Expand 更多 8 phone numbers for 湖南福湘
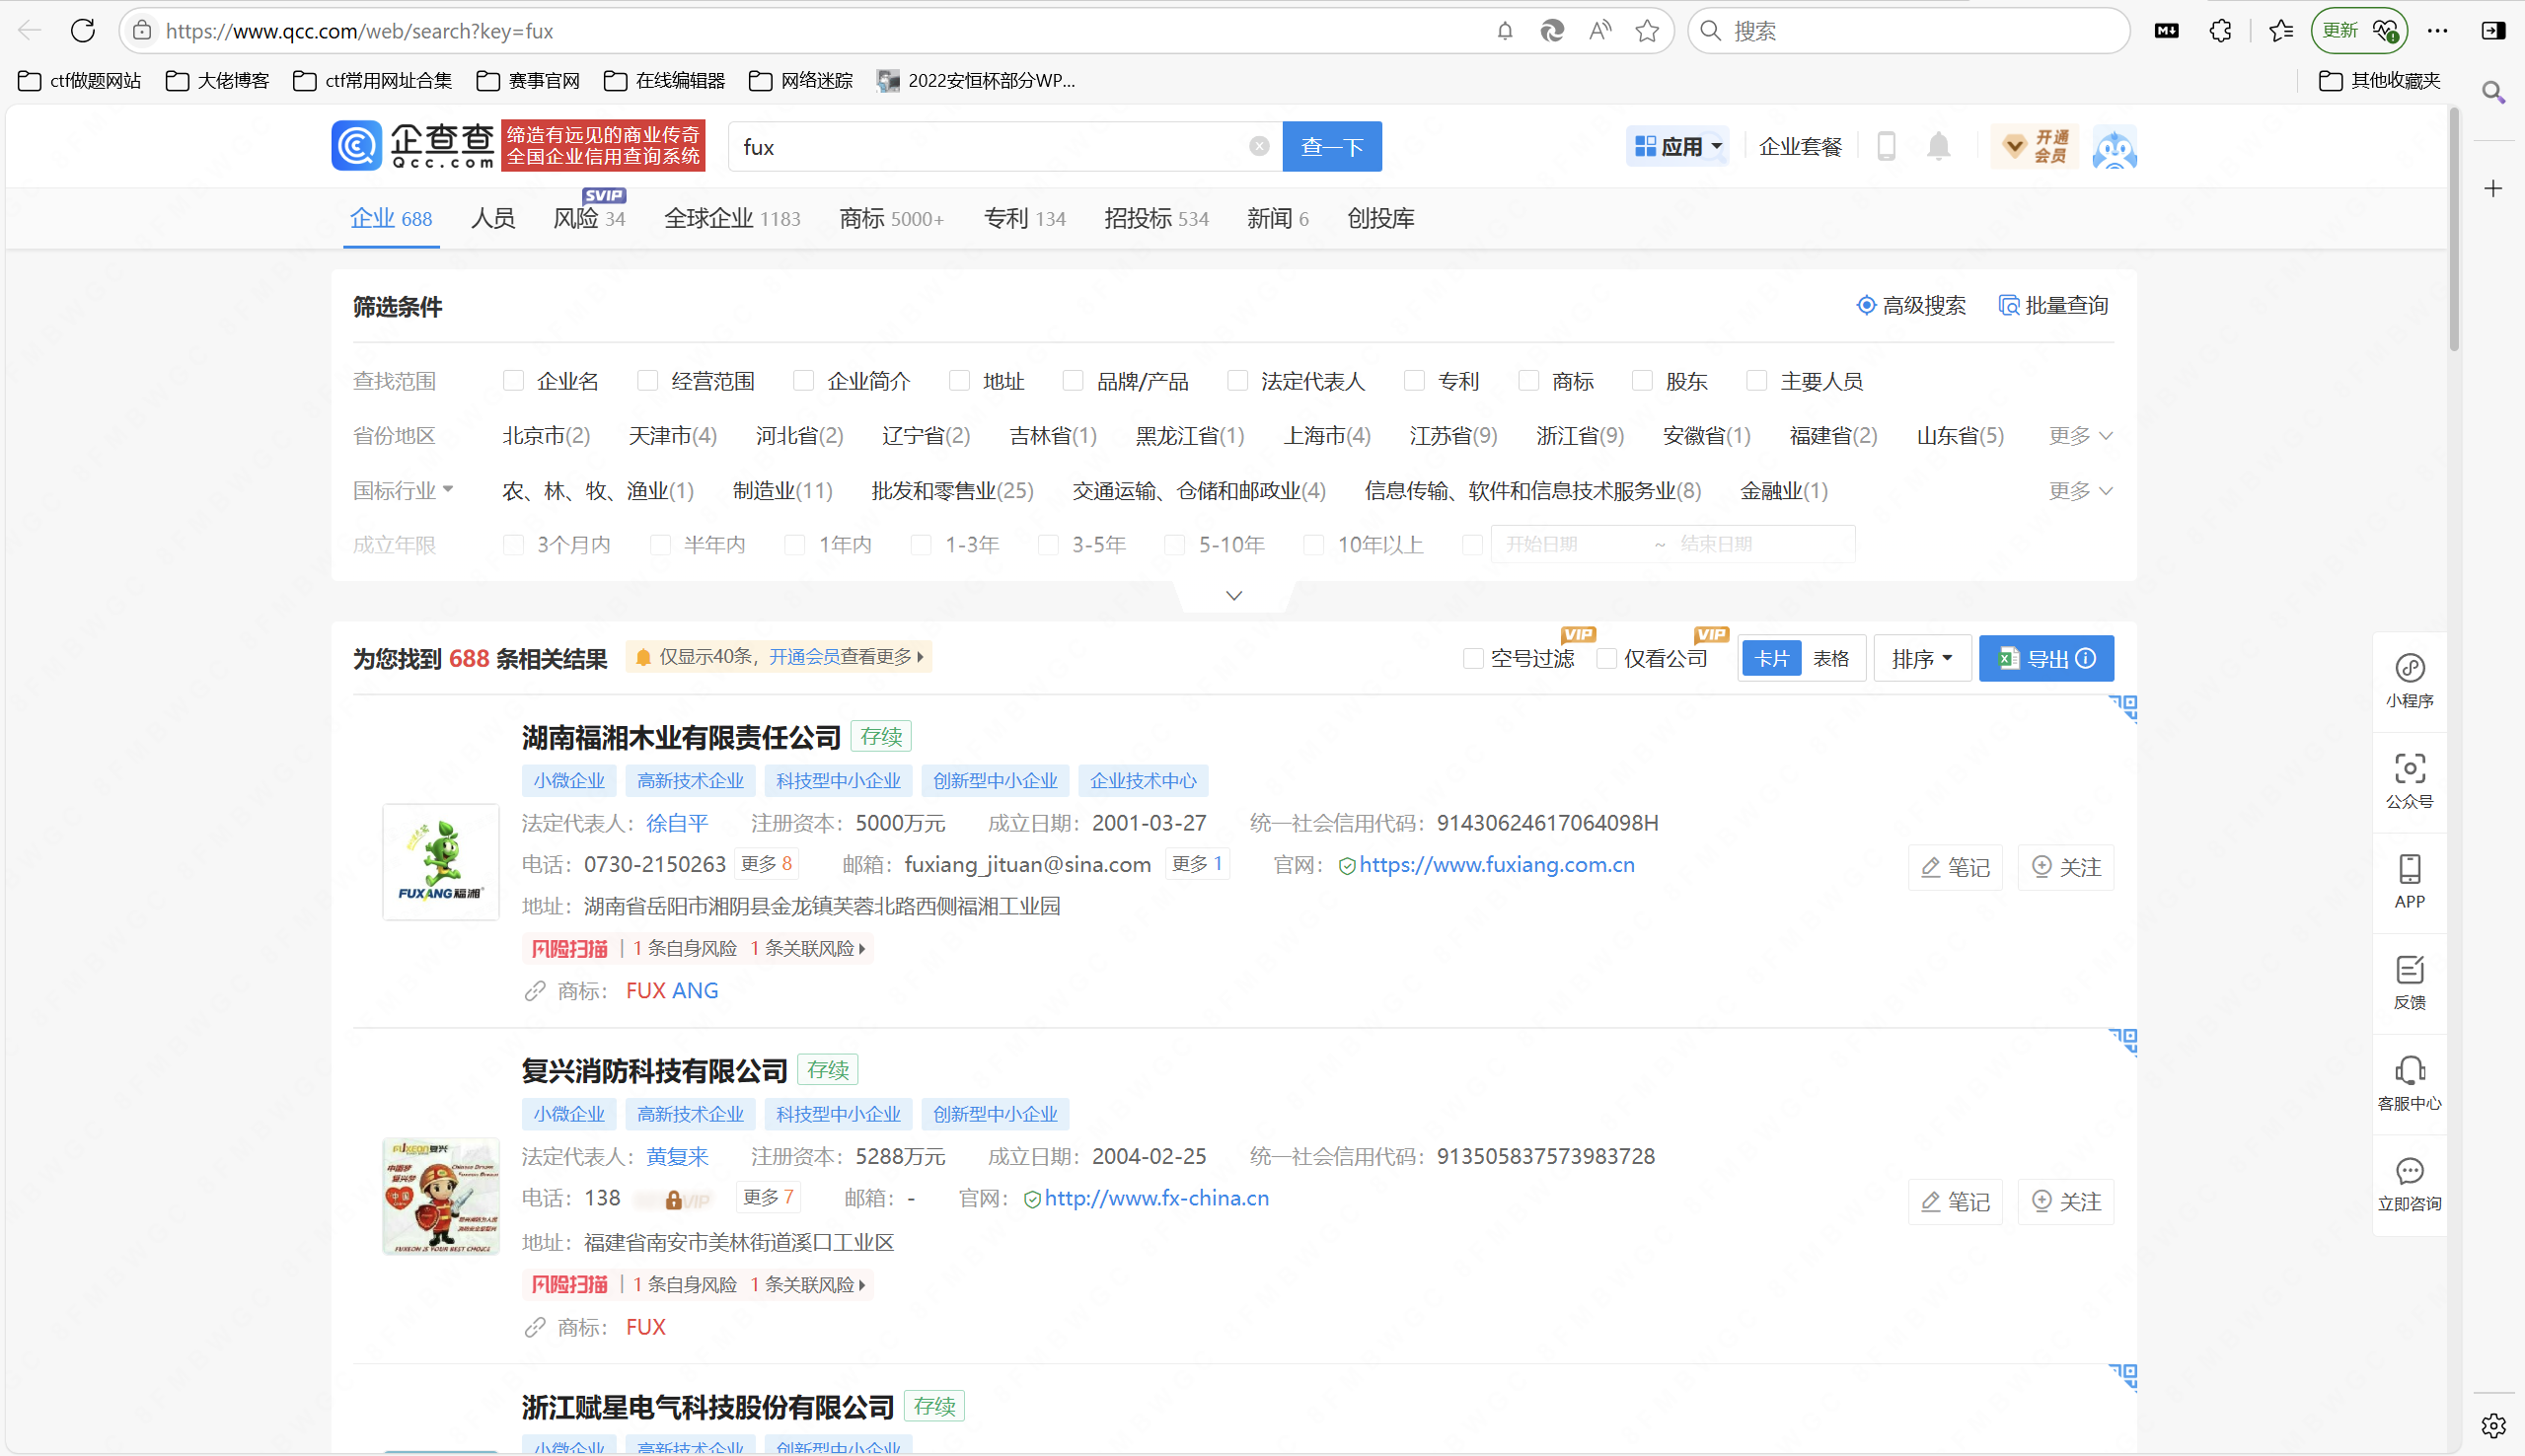Screen dimensions: 2525x1456 [x=766, y=863]
